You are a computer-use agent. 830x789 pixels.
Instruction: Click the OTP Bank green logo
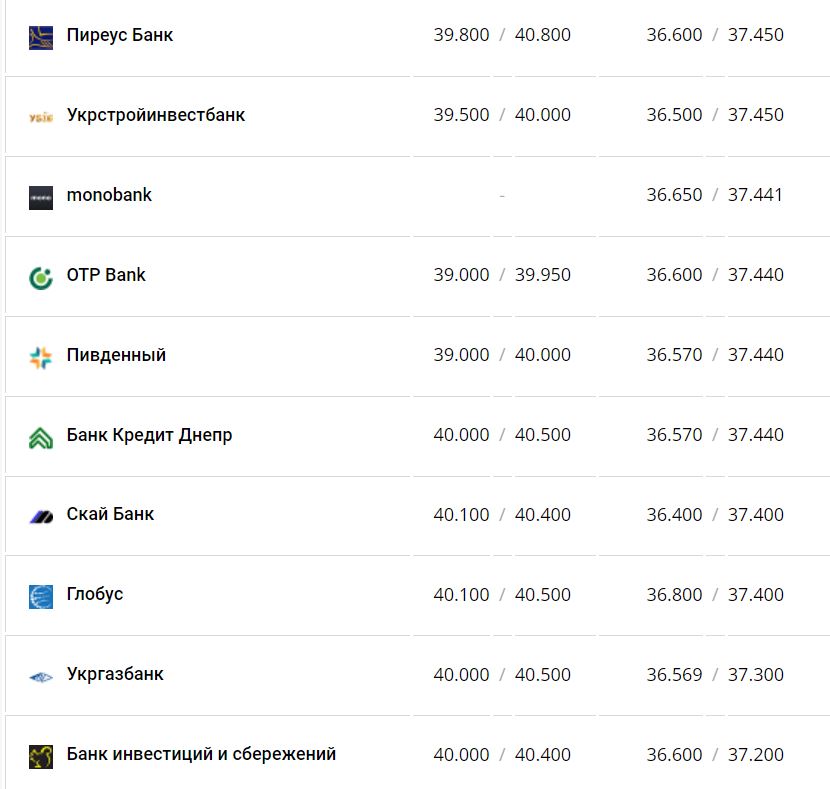point(41,277)
